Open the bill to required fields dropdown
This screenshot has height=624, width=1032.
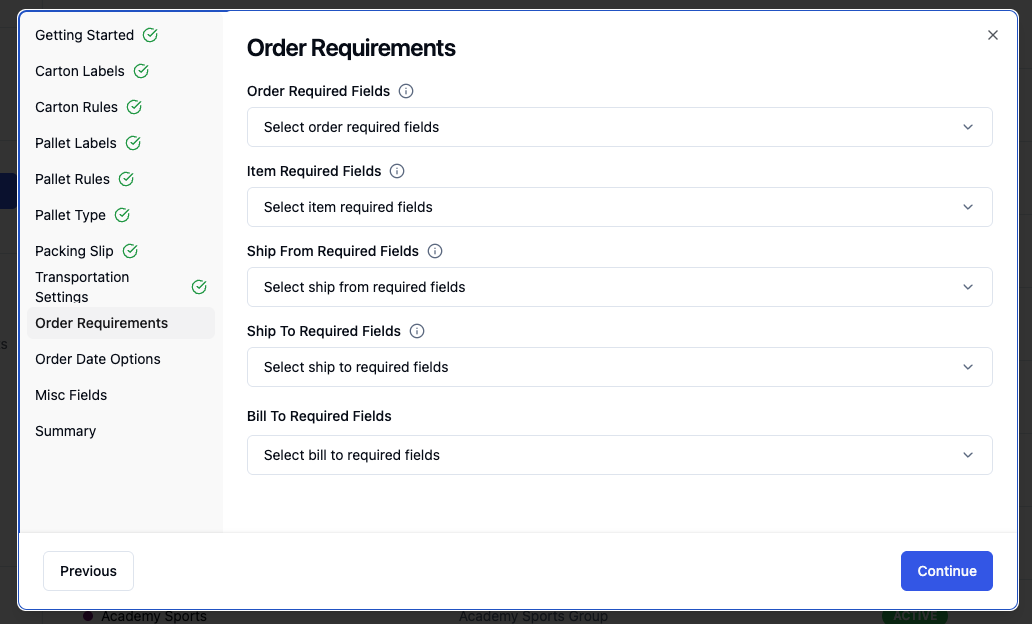point(619,455)
